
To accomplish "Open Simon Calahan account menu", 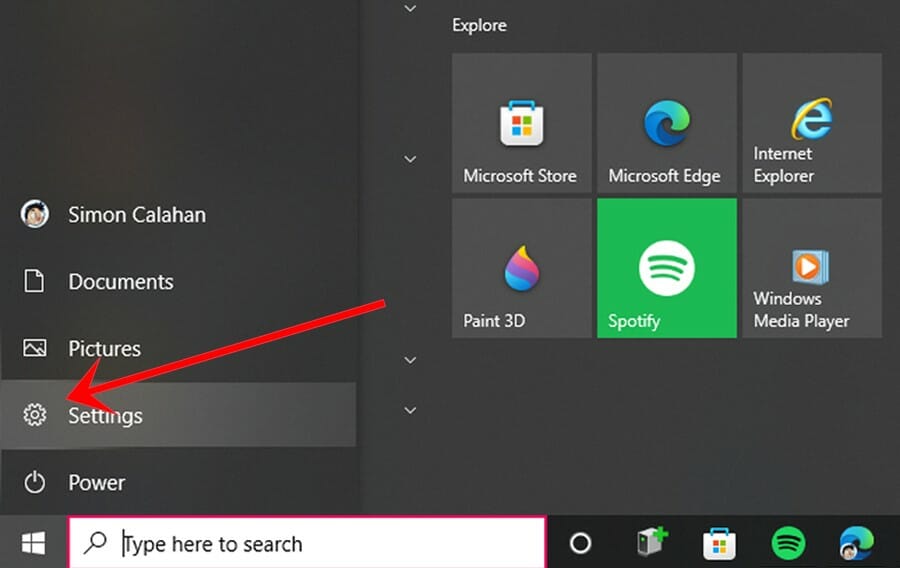I will [178, 215].
